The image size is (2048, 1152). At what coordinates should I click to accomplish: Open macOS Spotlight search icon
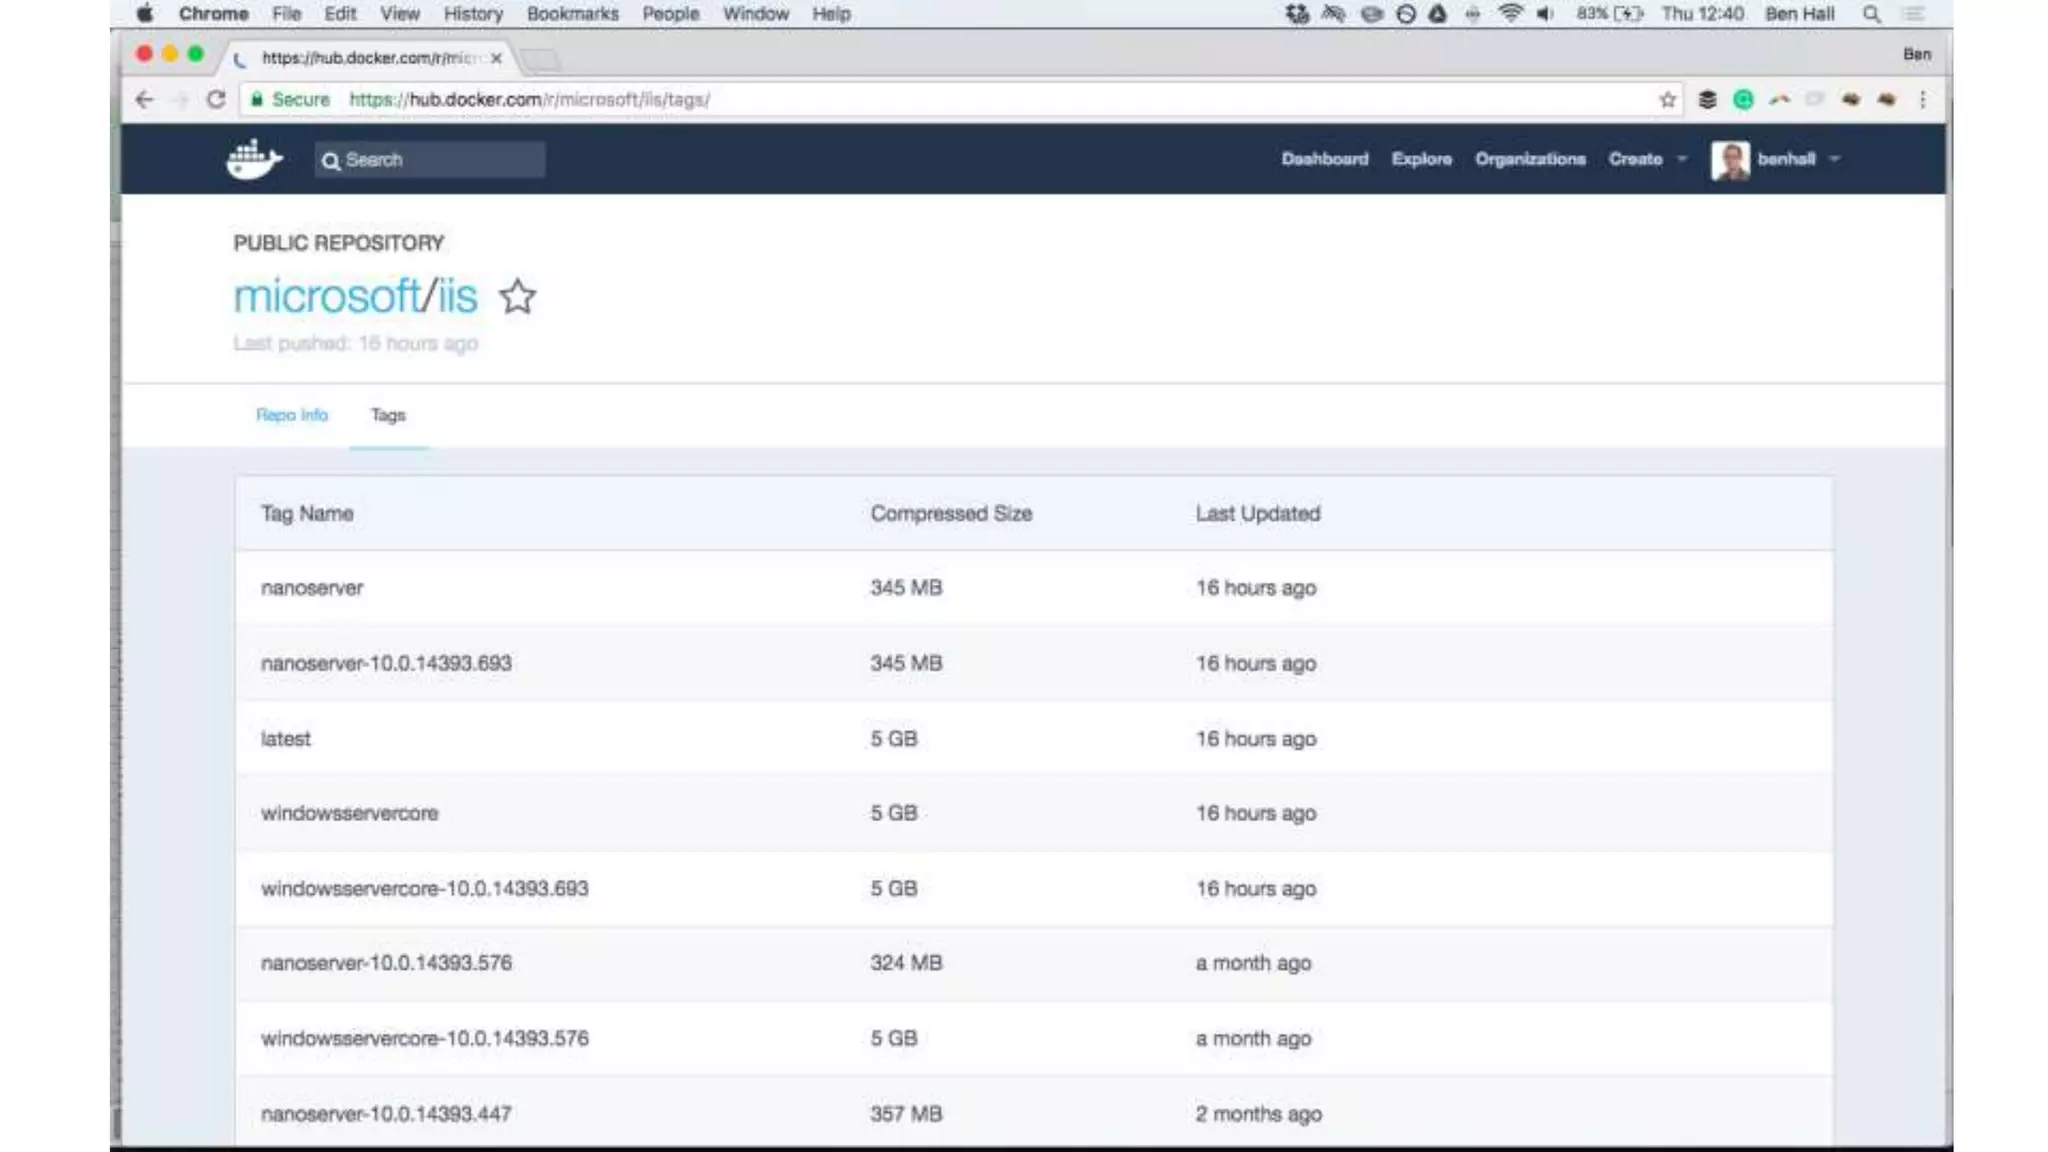(1871, 14)
